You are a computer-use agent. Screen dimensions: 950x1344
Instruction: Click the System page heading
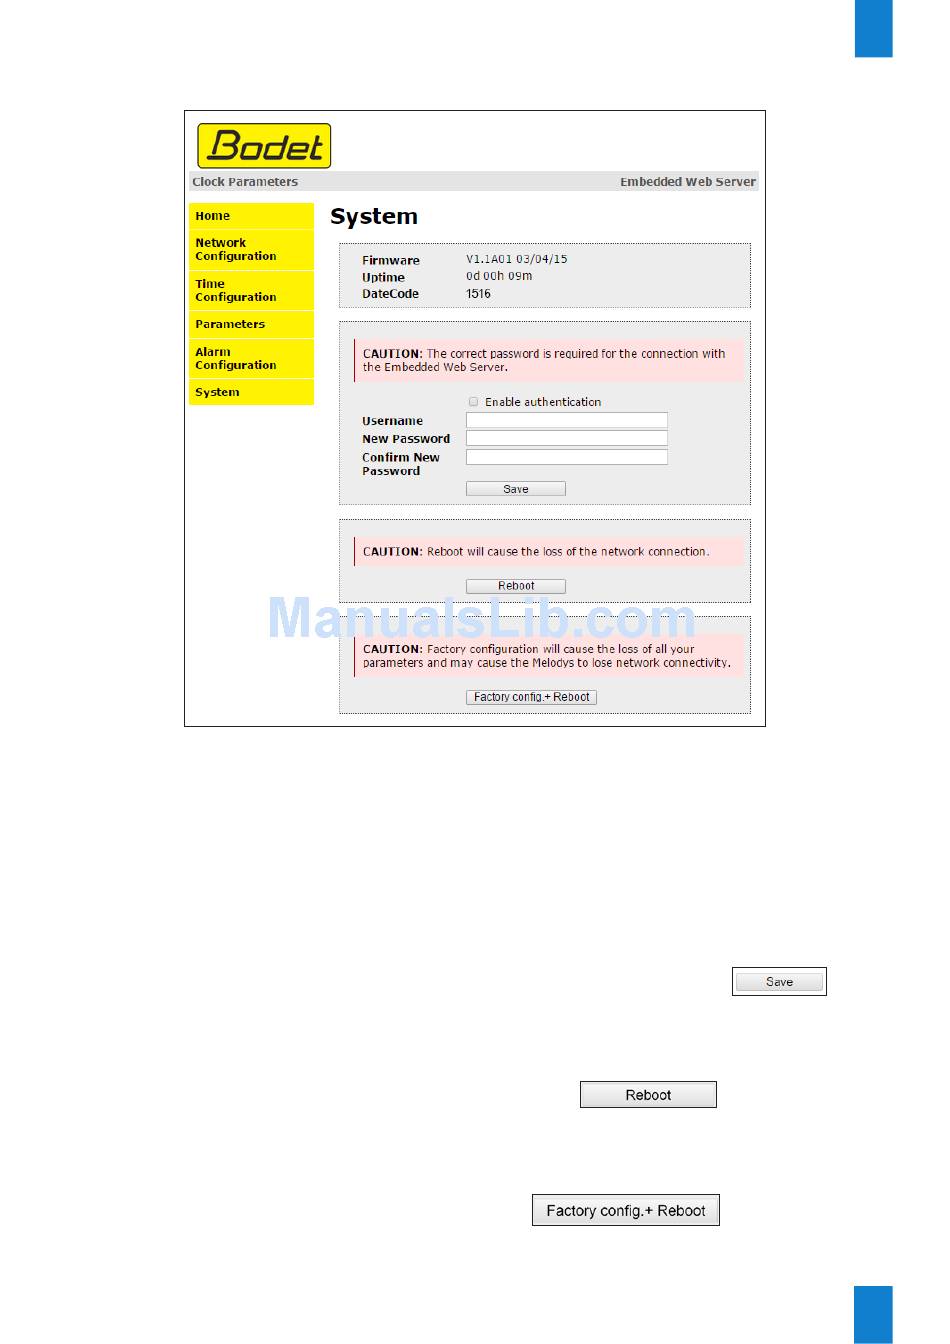(x=374, y=217)
